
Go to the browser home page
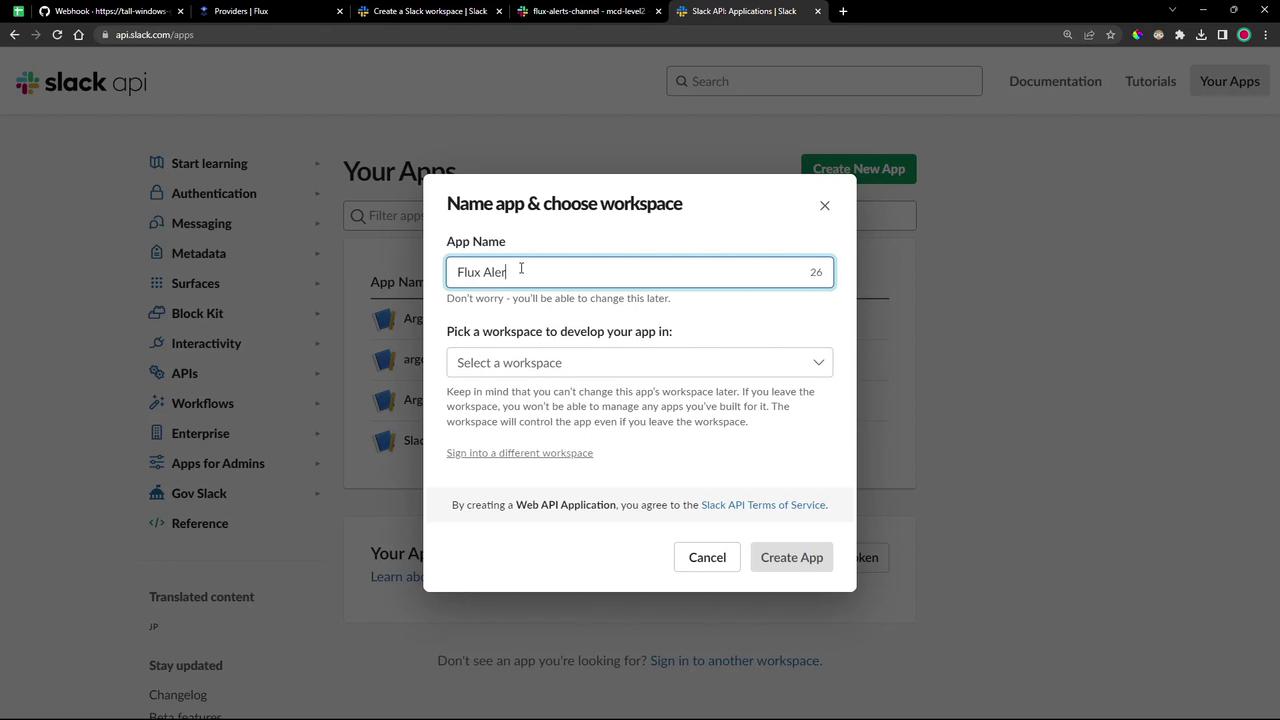point(79,35)
